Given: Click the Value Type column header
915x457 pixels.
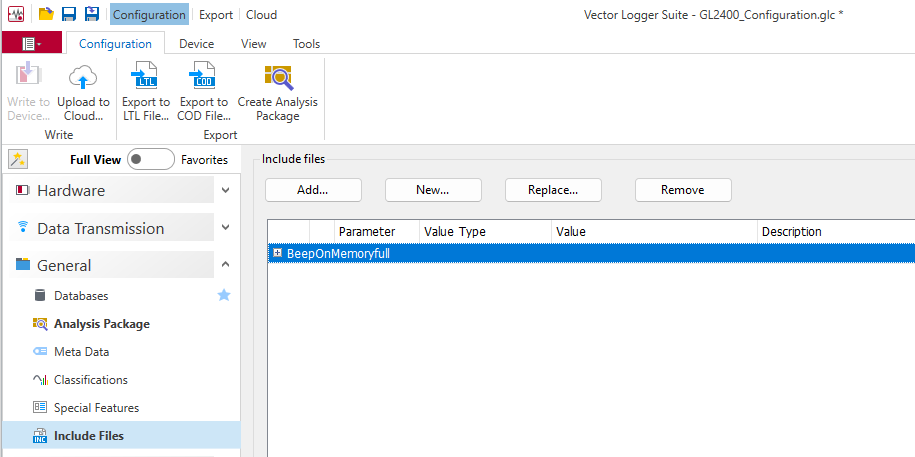Looking at the screenshot, I should pos(486,232).
